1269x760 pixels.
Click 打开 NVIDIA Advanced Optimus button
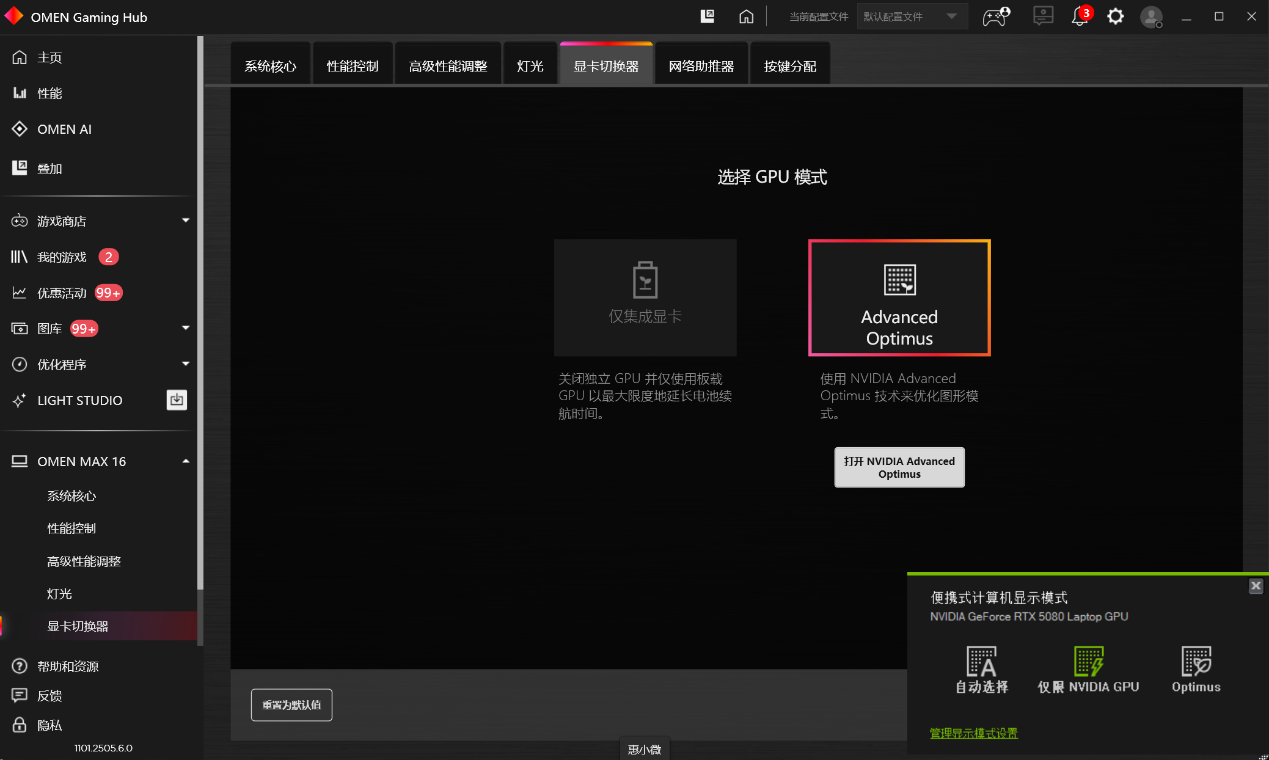[899, 467]
